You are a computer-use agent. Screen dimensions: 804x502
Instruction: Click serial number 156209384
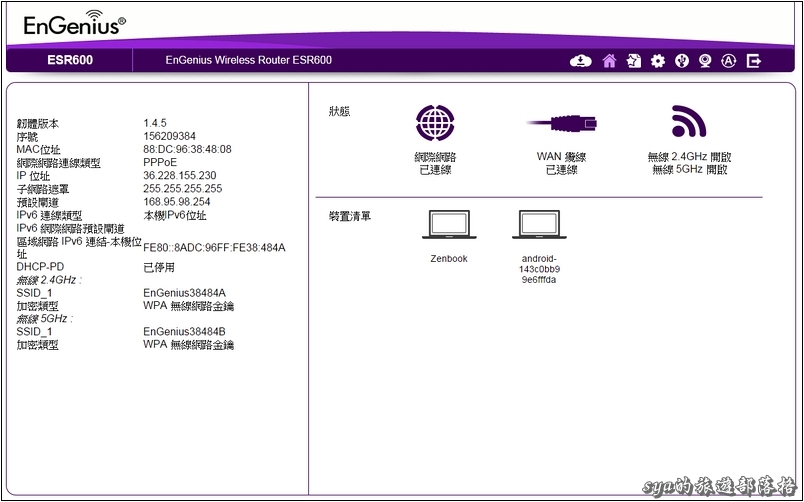point(169,136)
